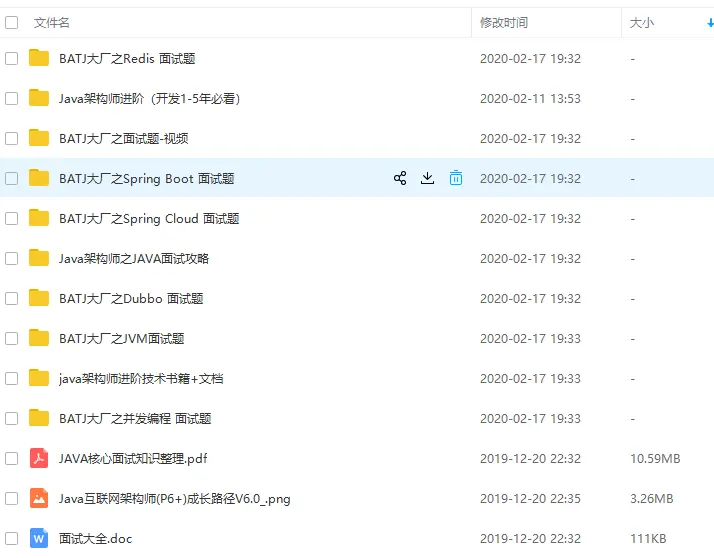The width and height of the screenshot is (714, 558).
Task: Open folder BATJ大厂之并发编程 面试题
Action: click(x=135, y=418)
